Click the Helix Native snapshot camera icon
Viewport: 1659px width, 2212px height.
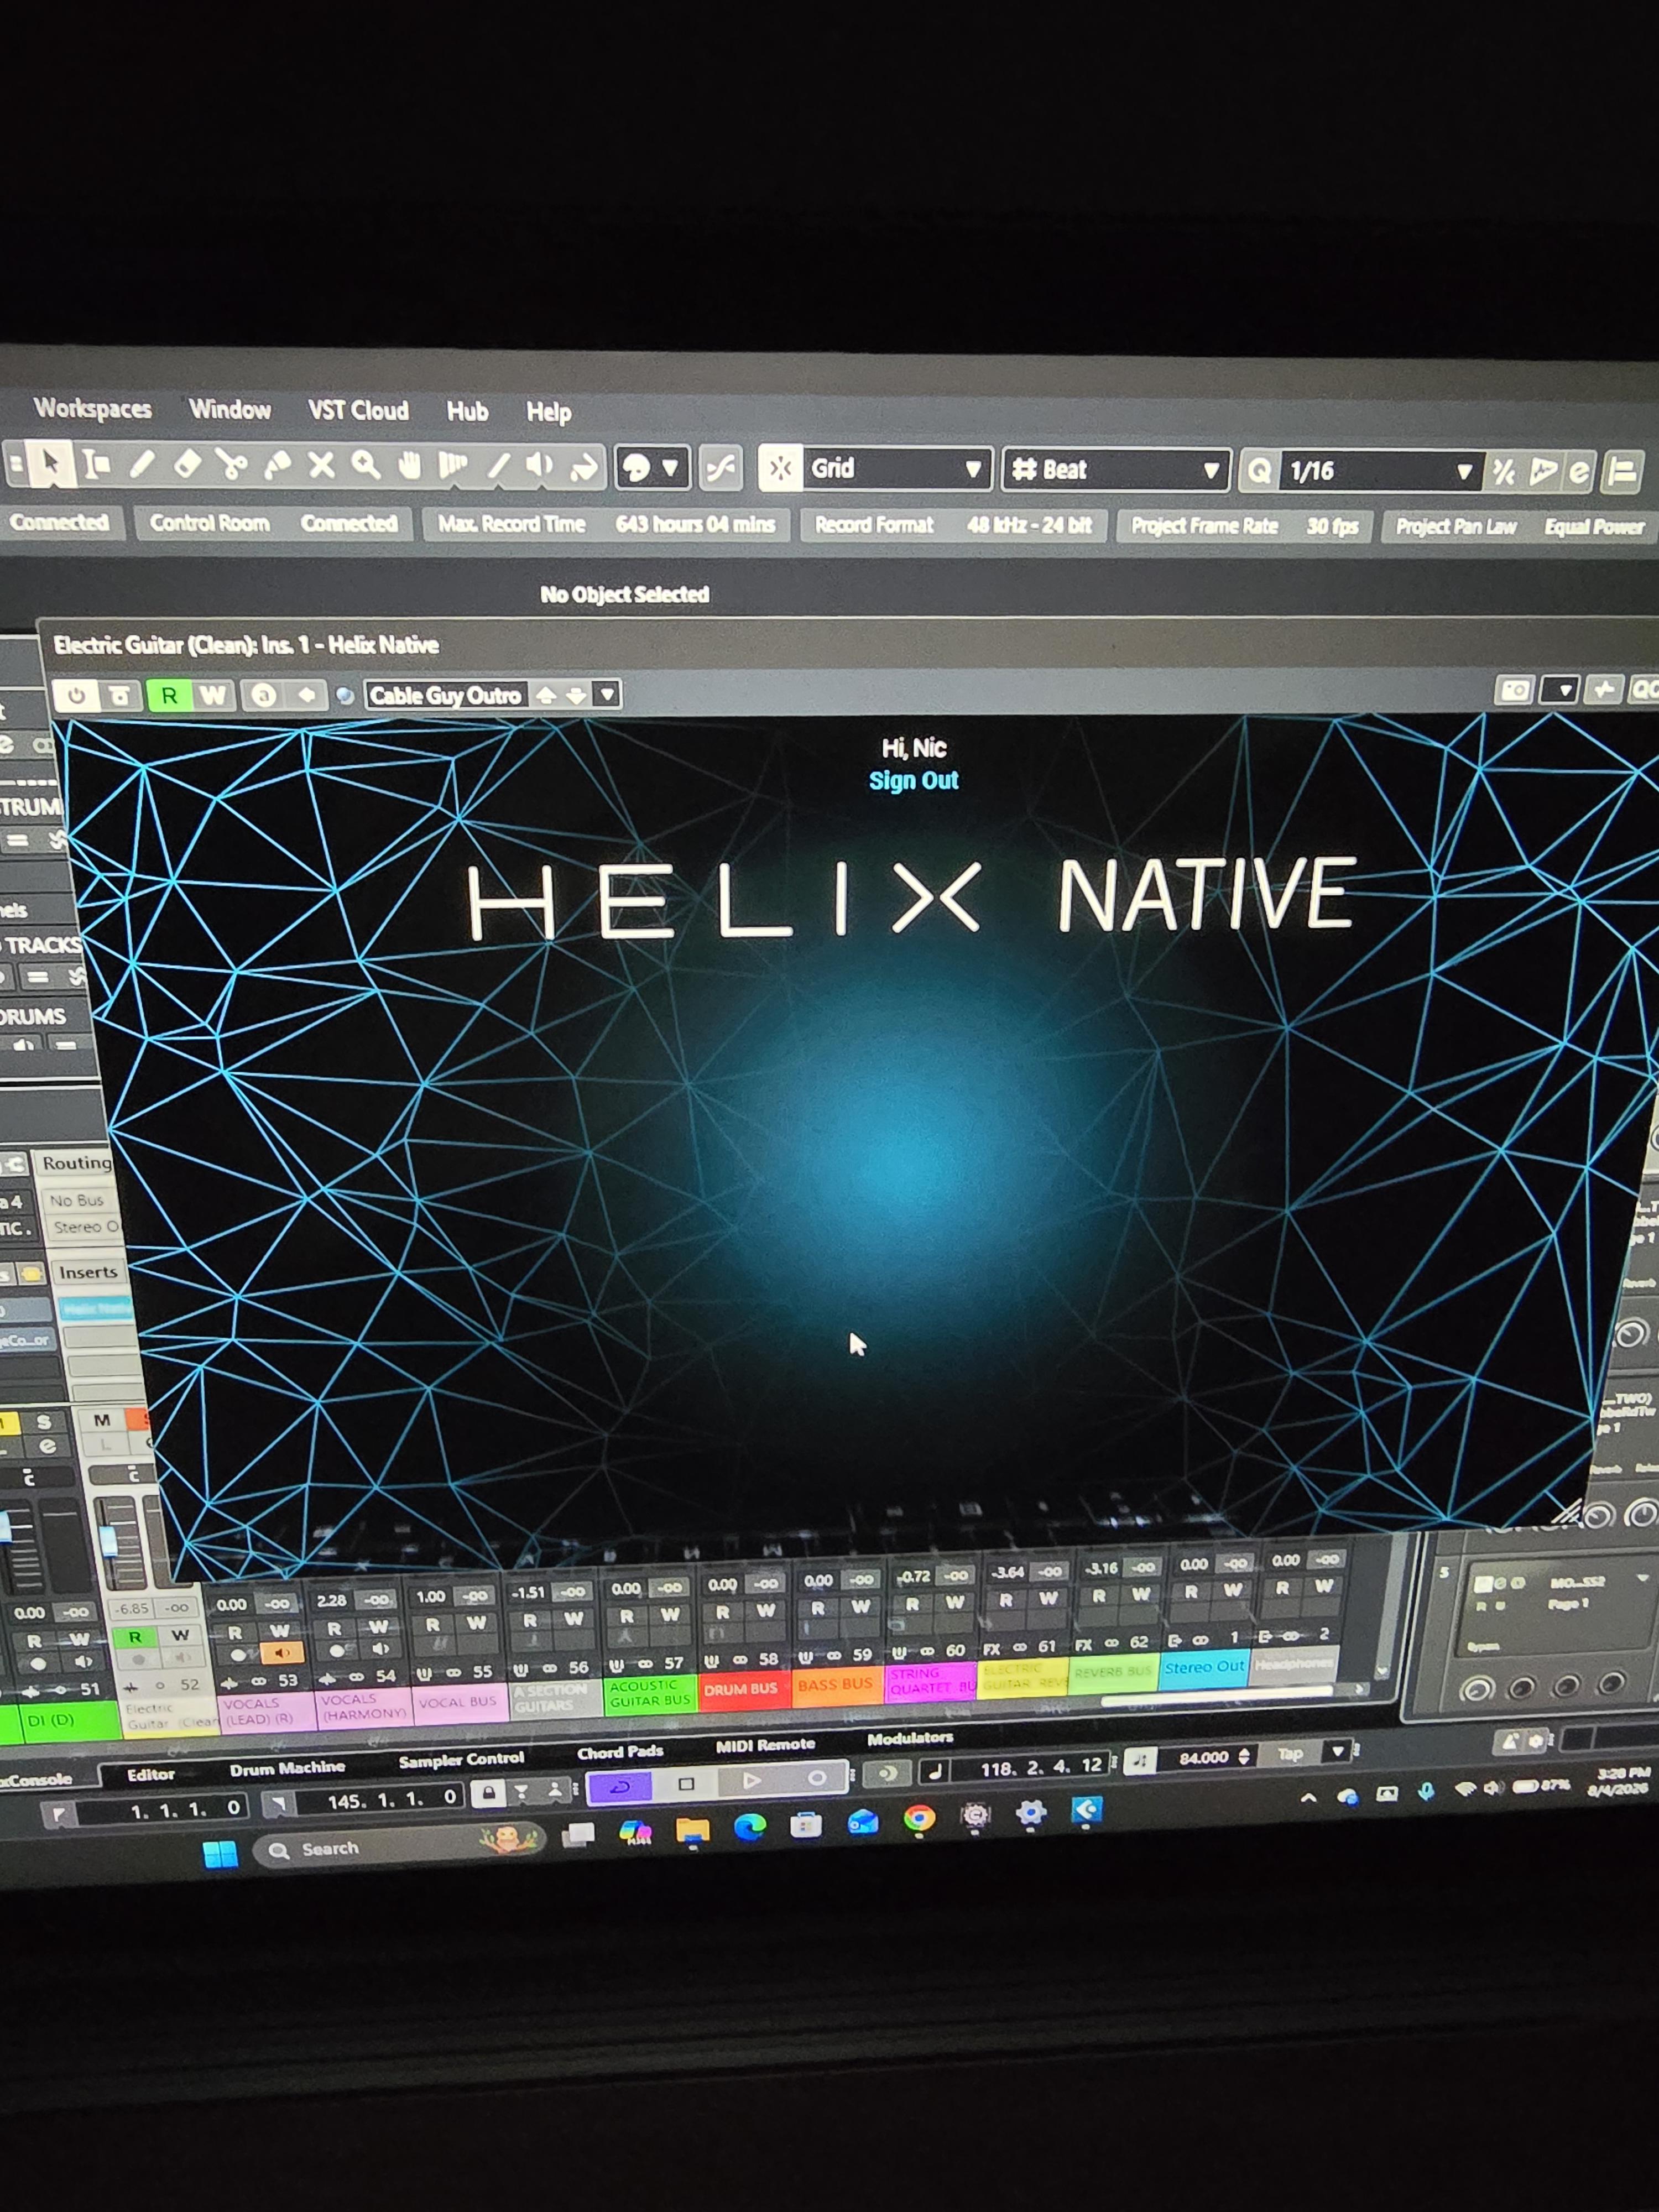(1514, 690)
